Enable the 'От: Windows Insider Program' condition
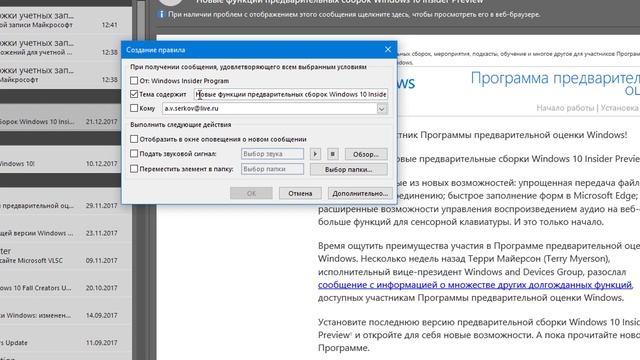This screenshot has height=360, width=640. point(134,80)
